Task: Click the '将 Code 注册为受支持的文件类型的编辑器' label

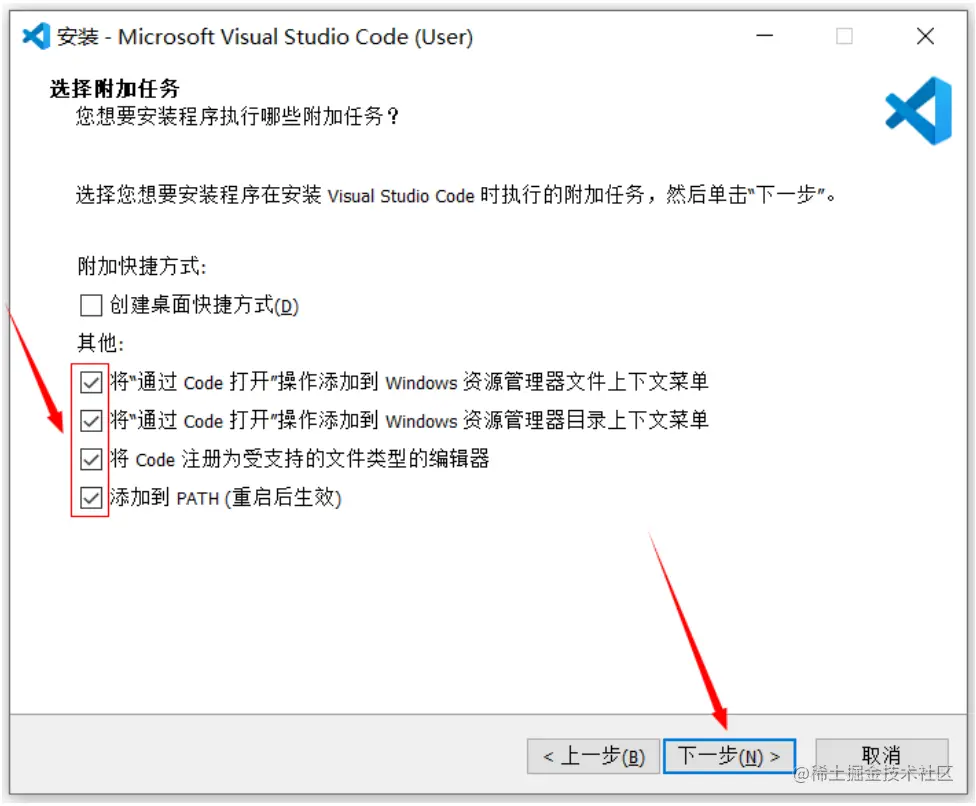Action: click(299, 459)
